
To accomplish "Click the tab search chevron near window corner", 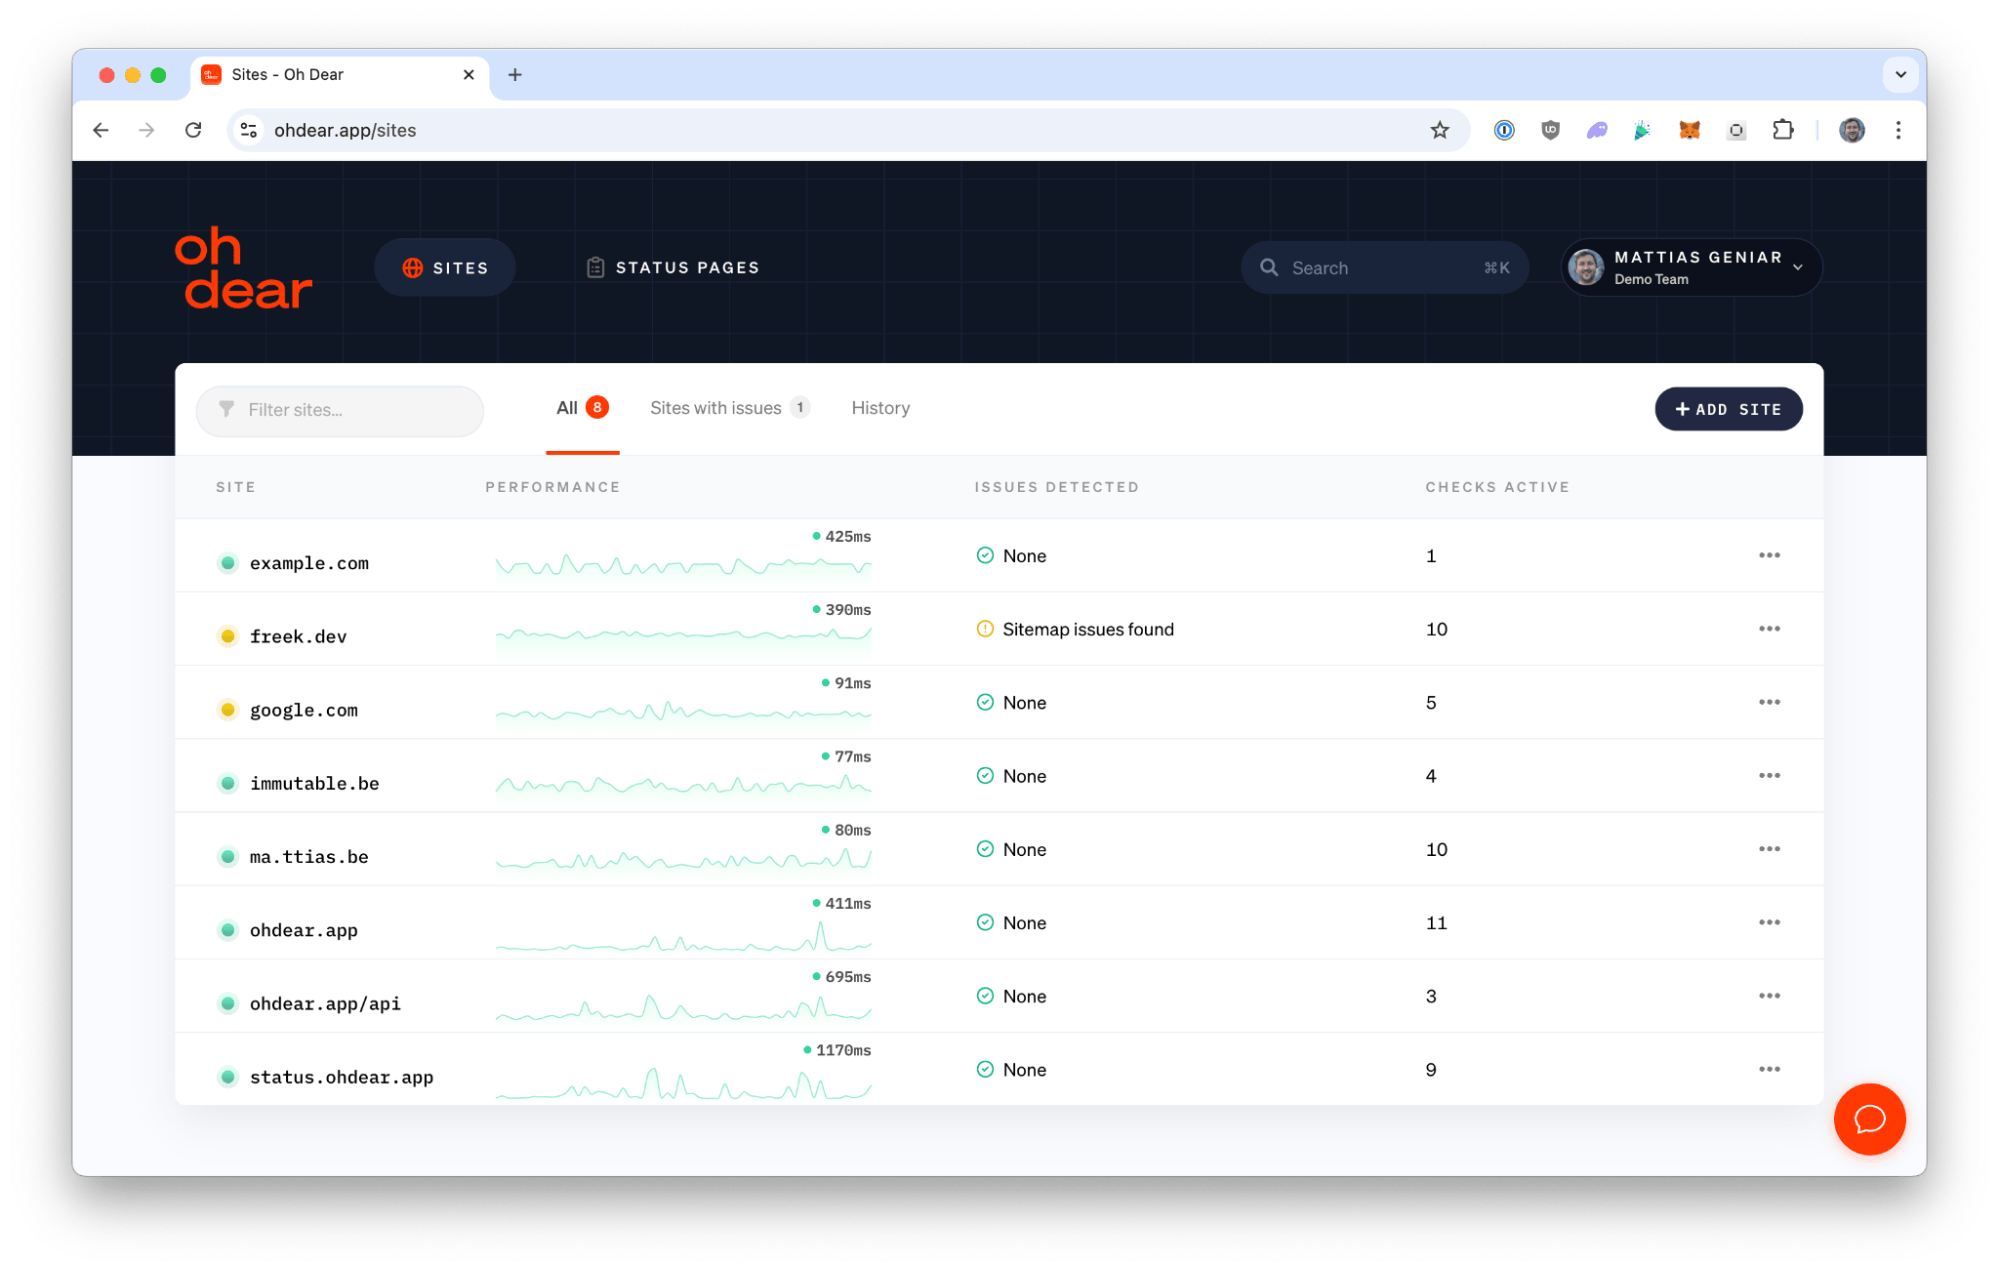I will click(1899, 75).
